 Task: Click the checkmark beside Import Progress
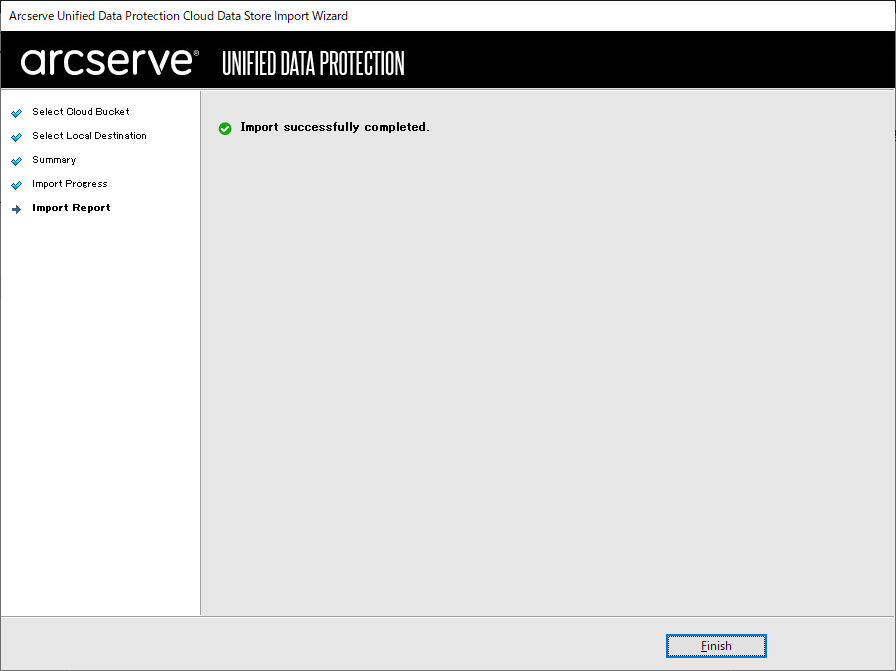[x=17, y=185]
